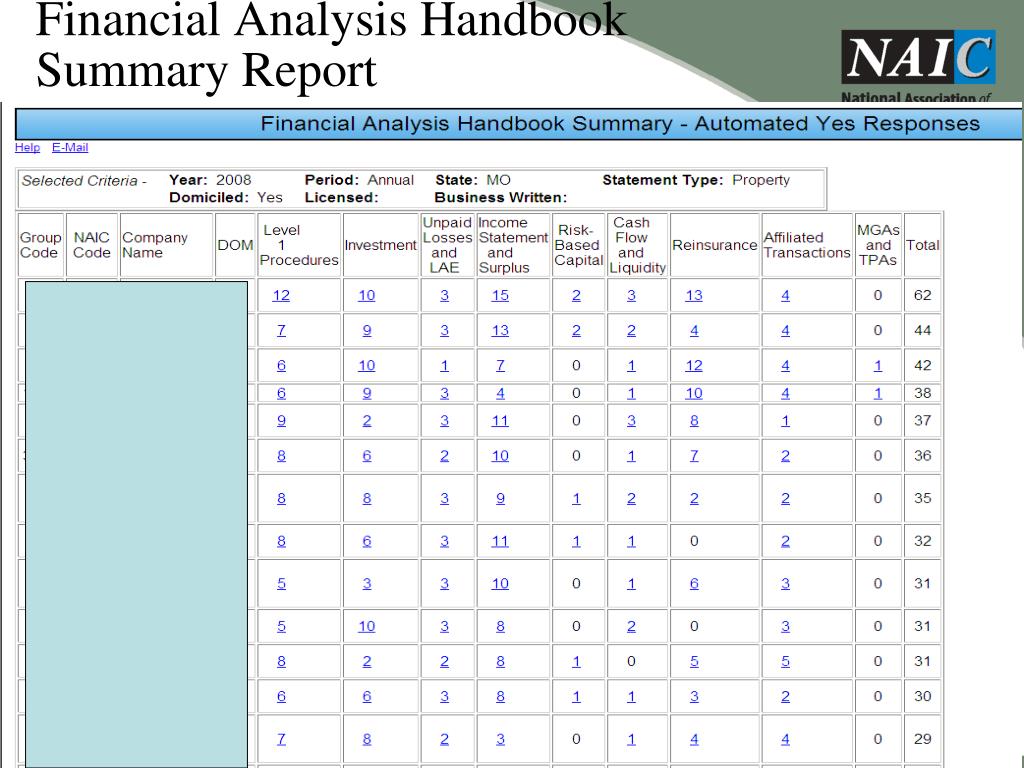The height and width of the screenshot is (768, 1024).
Task: Open Risk-Based Capital value 2 in the 62-total row
Action: (576, 295)
